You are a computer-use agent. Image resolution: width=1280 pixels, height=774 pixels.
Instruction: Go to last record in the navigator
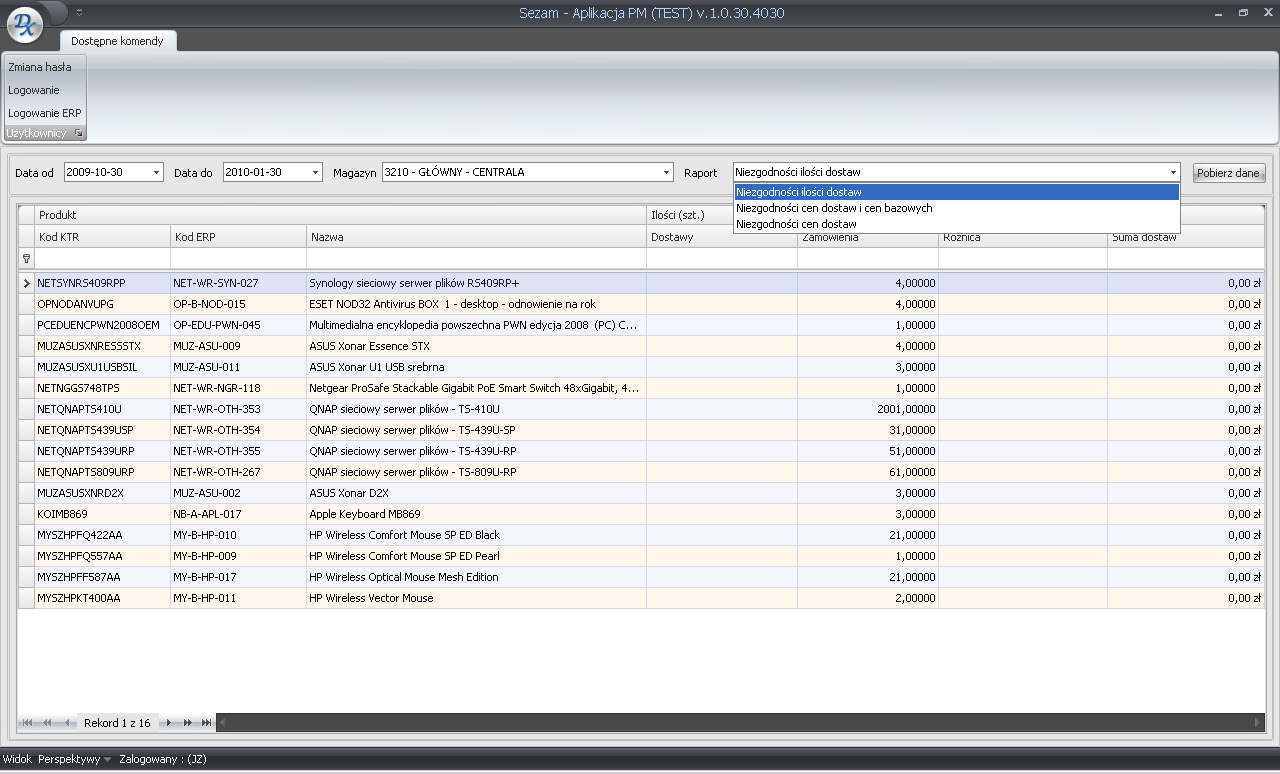click(x=207, y=722)
